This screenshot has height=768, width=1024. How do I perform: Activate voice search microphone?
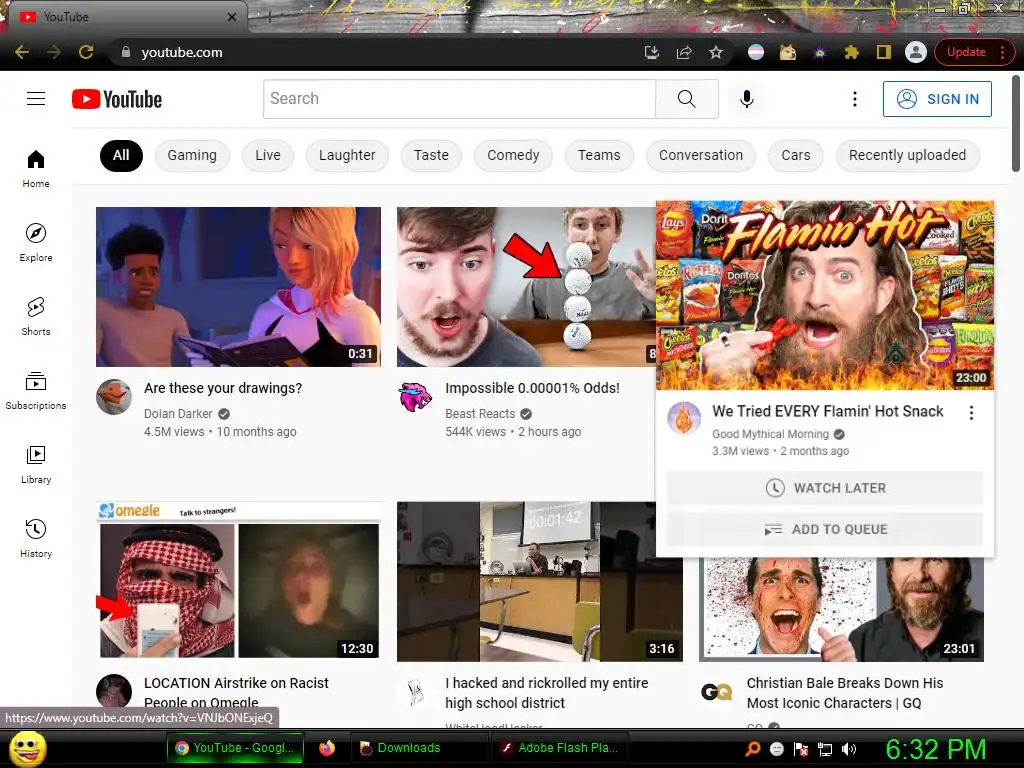tap(746, 99)
